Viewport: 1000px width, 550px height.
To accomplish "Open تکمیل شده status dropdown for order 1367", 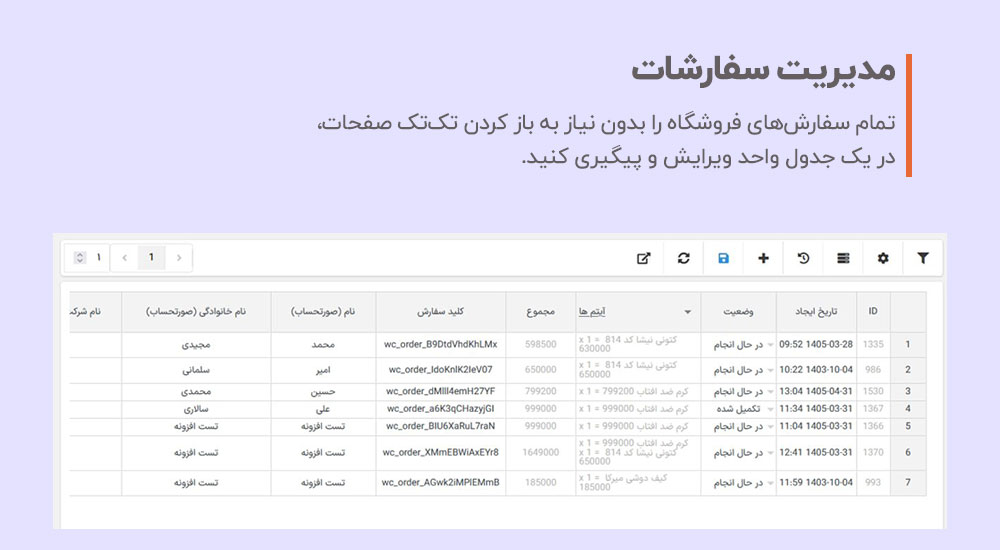I will click(770, 409).
